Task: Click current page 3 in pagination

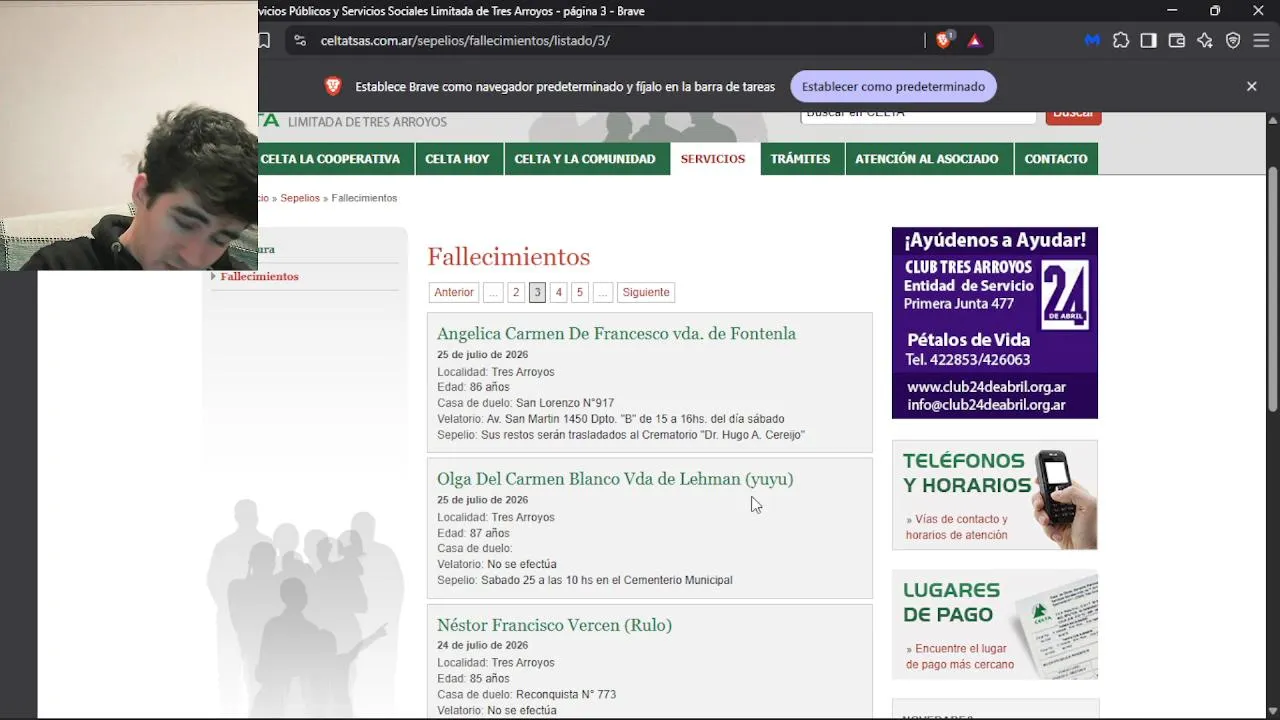Action: click(x=537, y=292)
